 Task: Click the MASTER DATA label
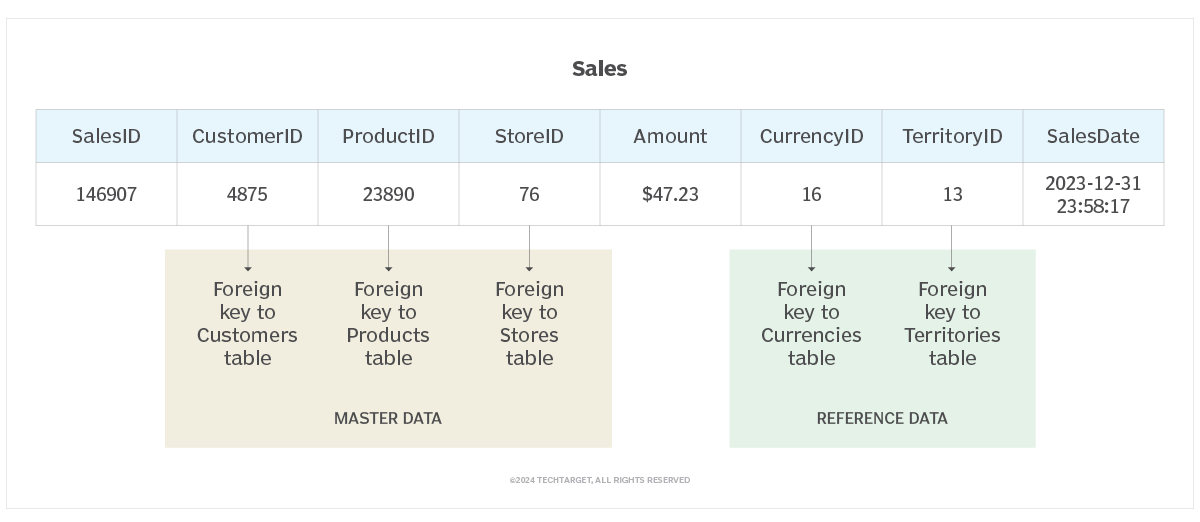click(388, 418)
